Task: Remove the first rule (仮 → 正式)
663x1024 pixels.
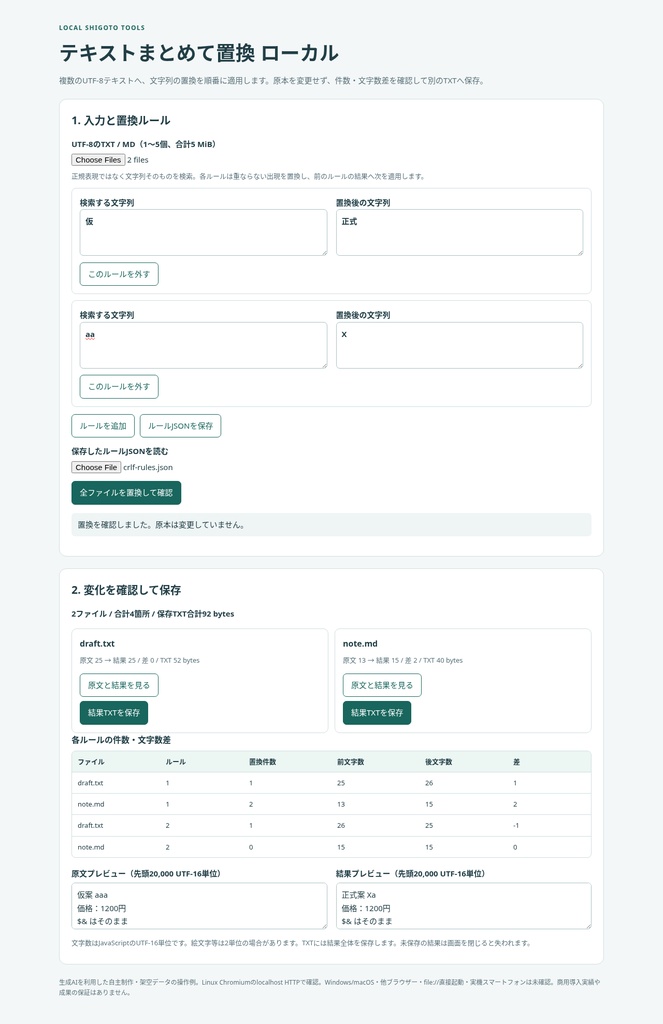Action: point(119,274)
